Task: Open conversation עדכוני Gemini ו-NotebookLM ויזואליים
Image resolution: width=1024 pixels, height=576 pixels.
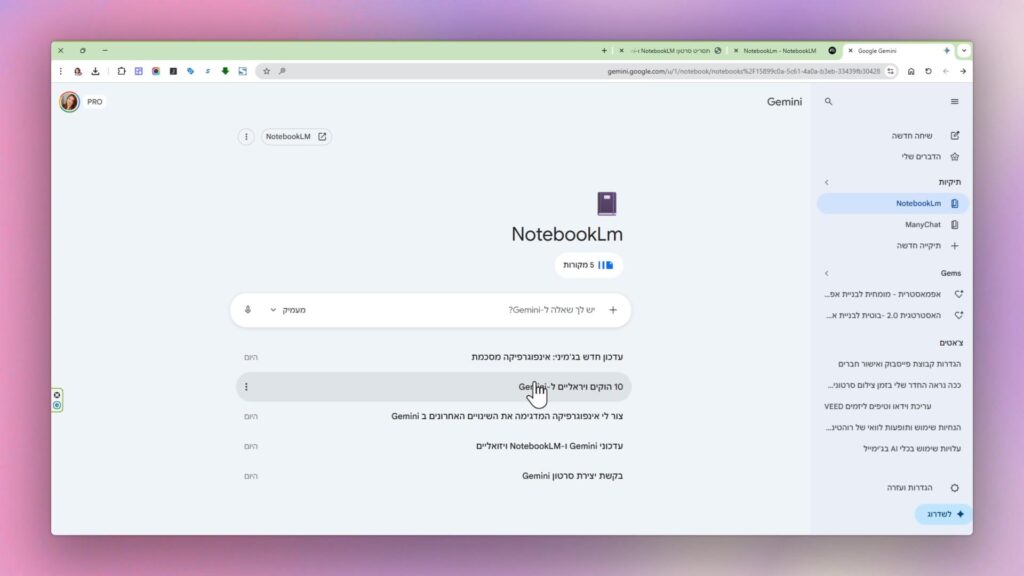Action: tap(433, 446)
